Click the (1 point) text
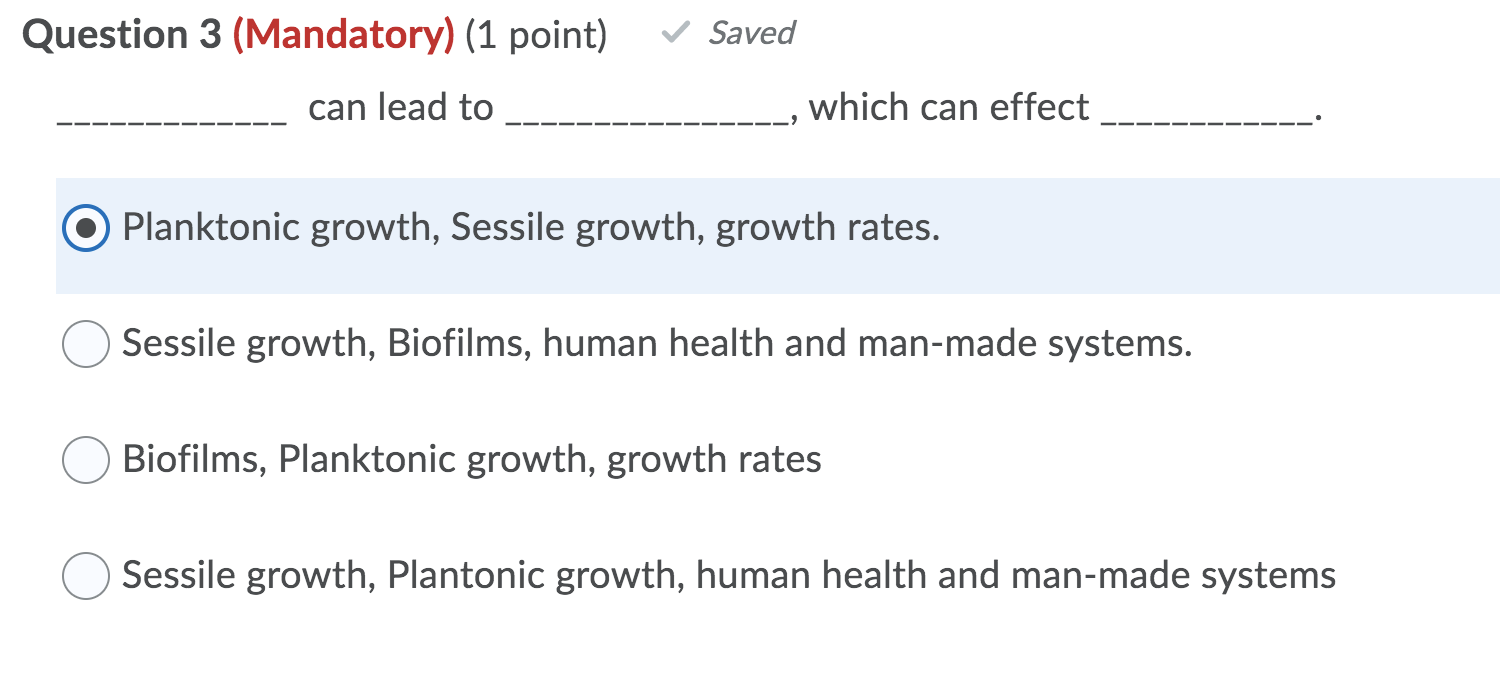 pos(536,33)
